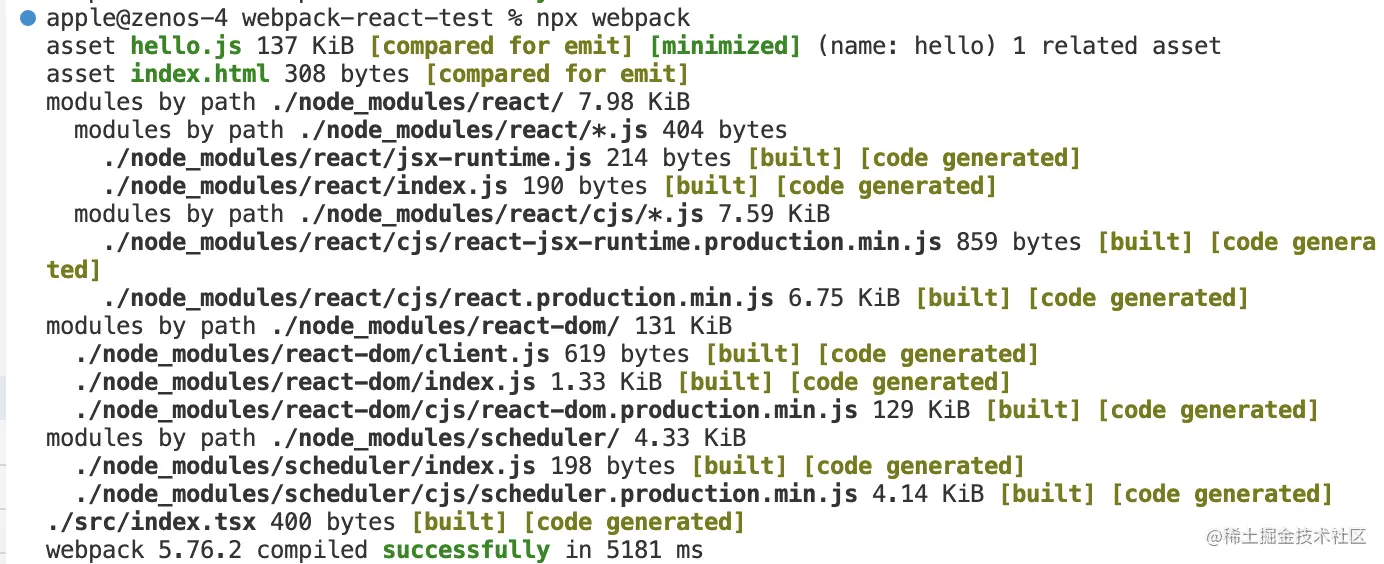This screenshot has height=564, width=1384.
Task: Click the '[minimized]' tag on hello.js line
Action: pos(725,46)
